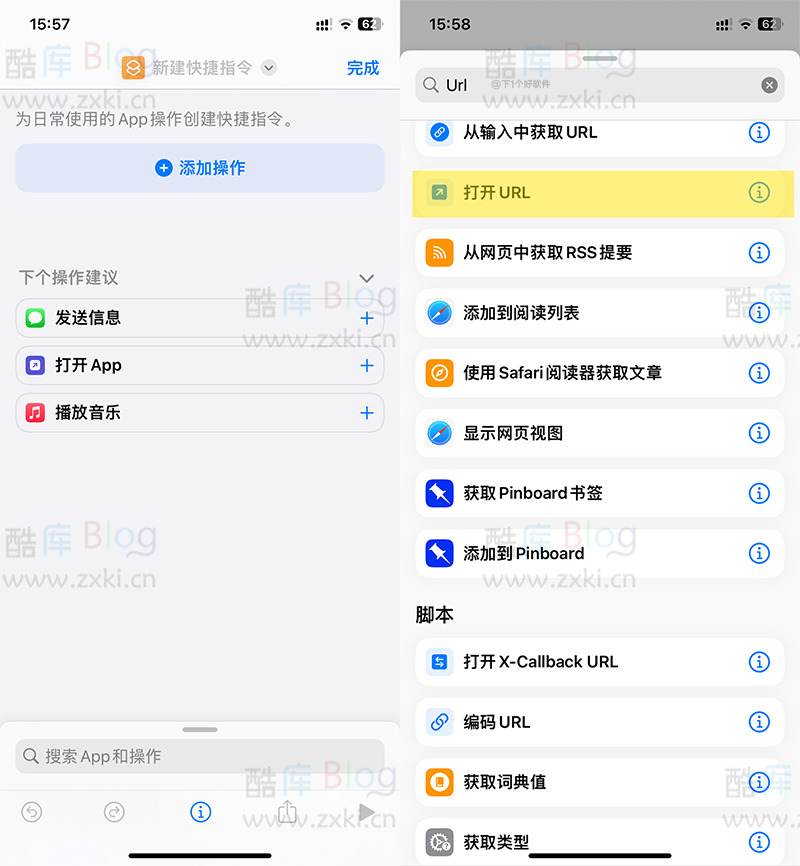800x866 pixels.
Task: Clear the Url search text with the x button
Action: click(x=769, y=85)
